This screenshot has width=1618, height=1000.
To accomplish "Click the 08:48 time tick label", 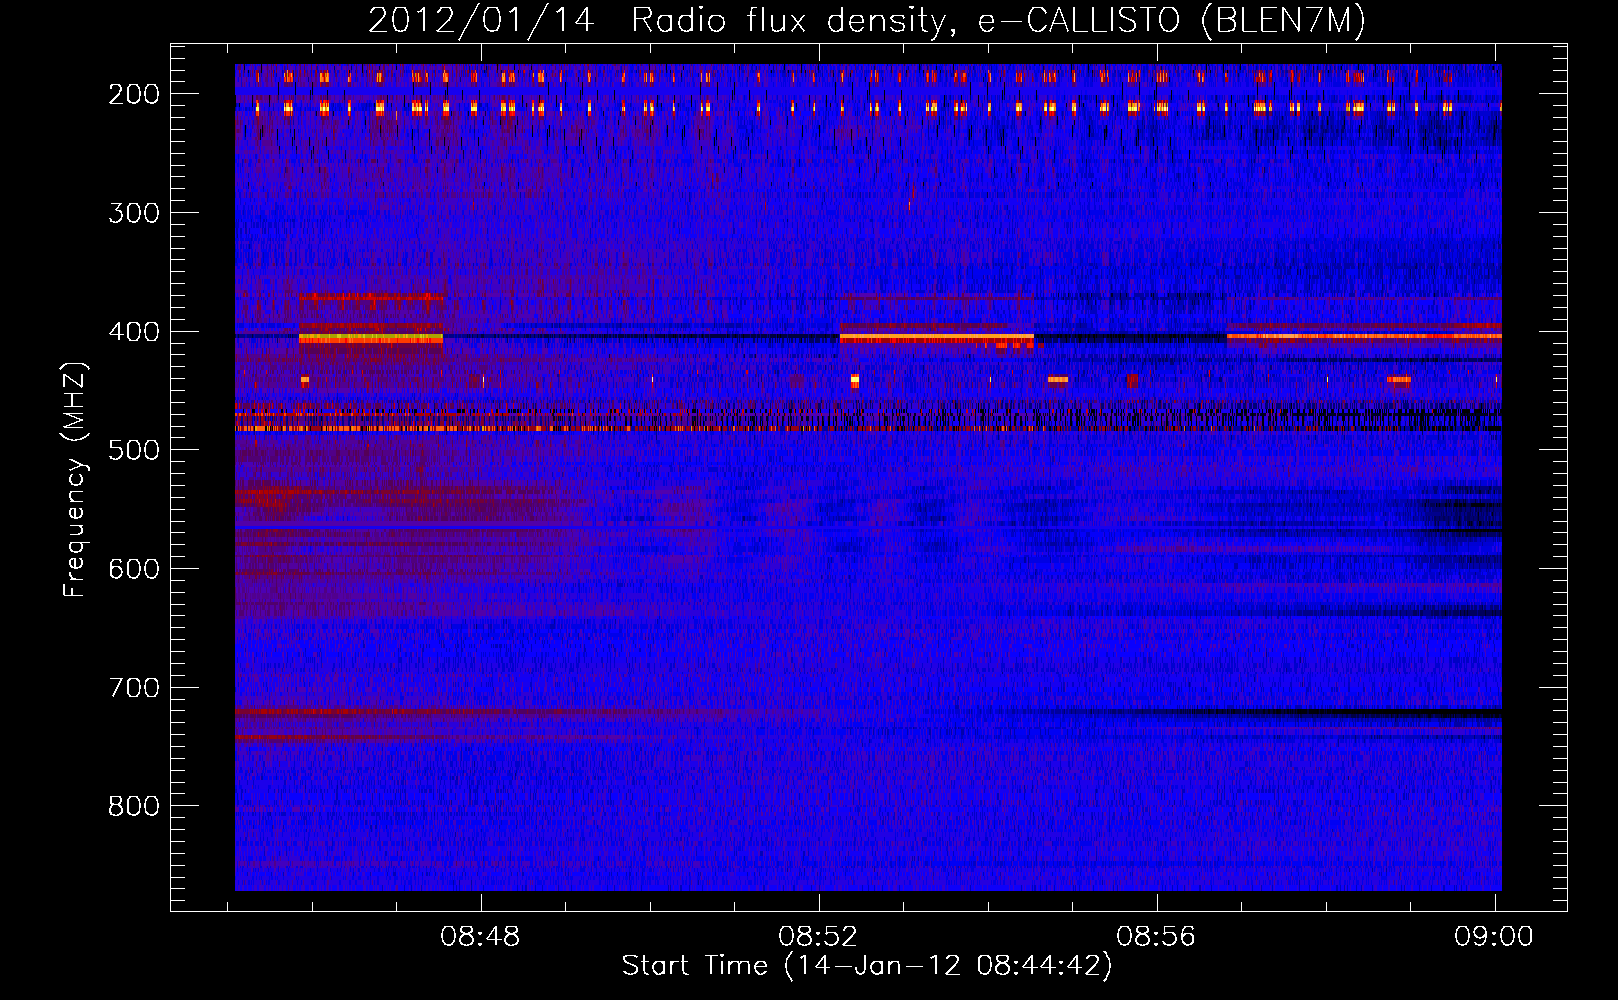I will (481, 937).
